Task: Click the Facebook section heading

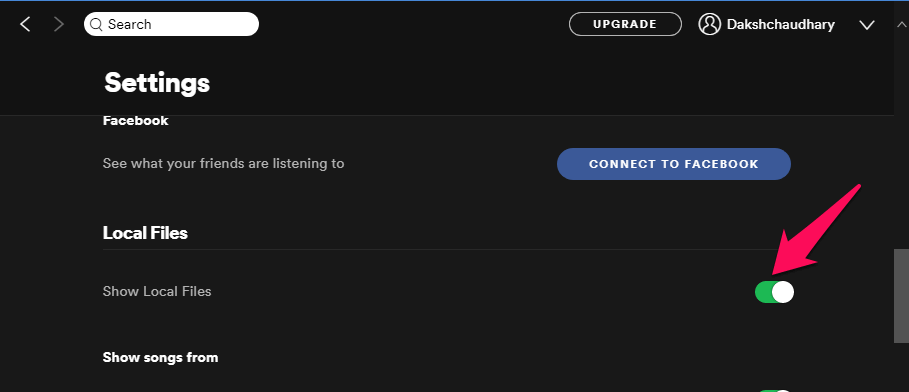Action: (136, 121)
